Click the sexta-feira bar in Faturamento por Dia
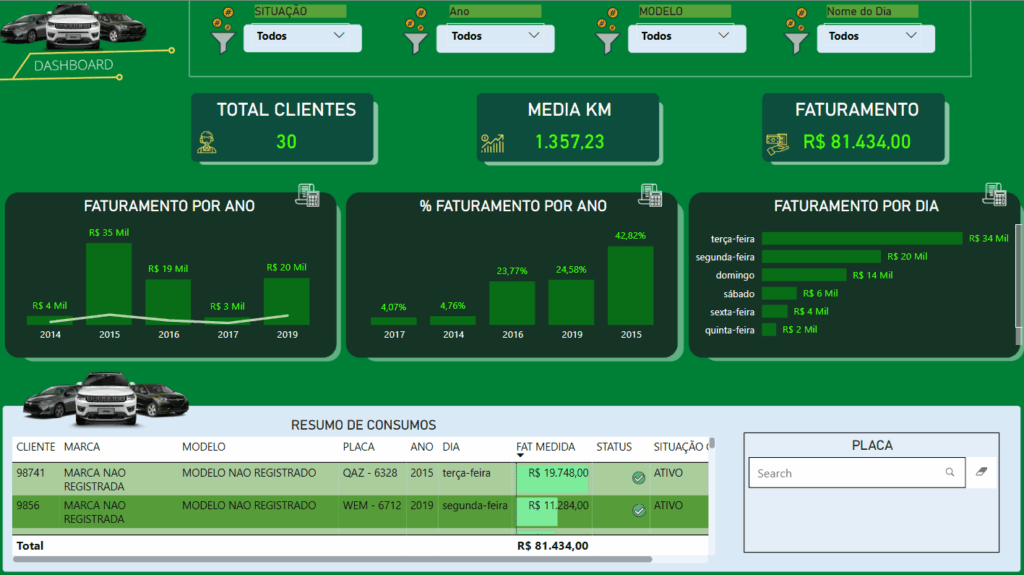This screenshot has height=575, width=1024. pyautogui.click(x=775, y=312)
